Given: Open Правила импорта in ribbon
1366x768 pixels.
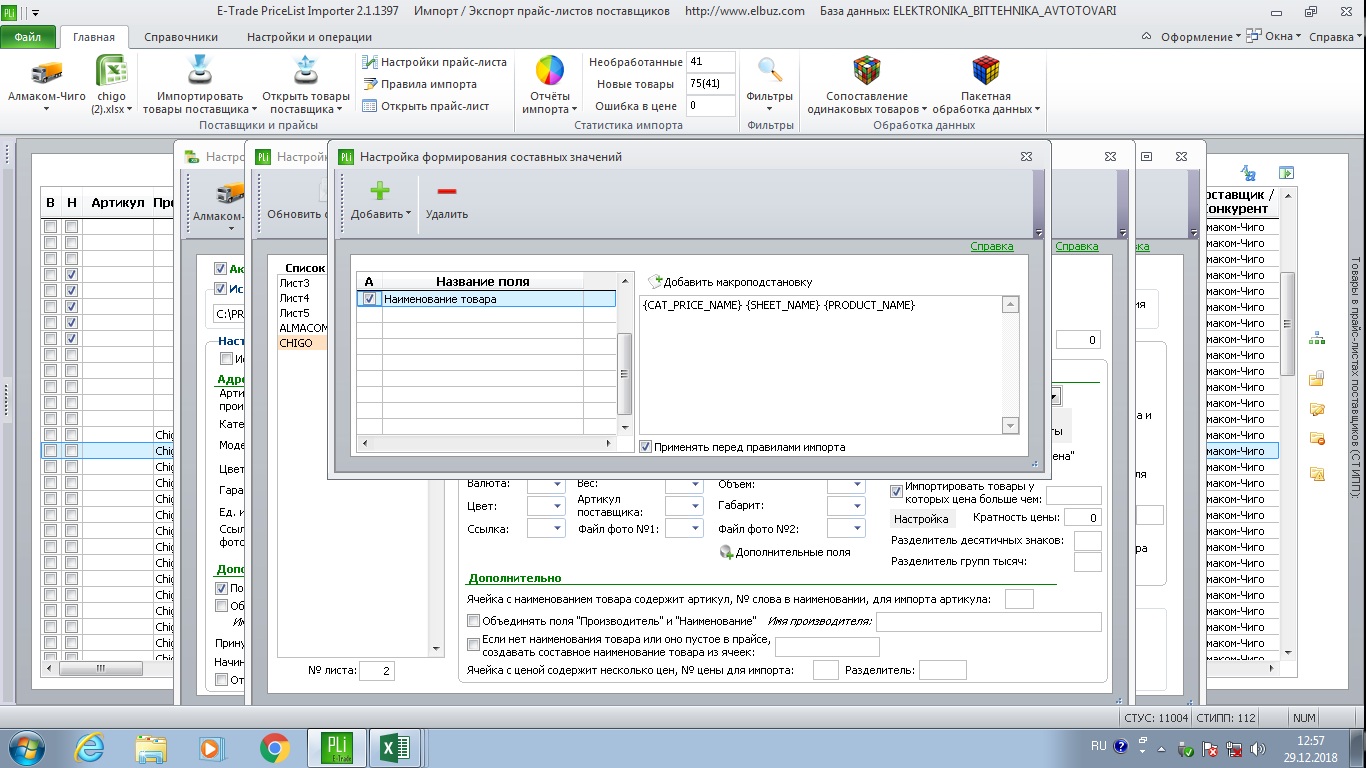Looking at the screenshot, I should click(x=420, y=84).
